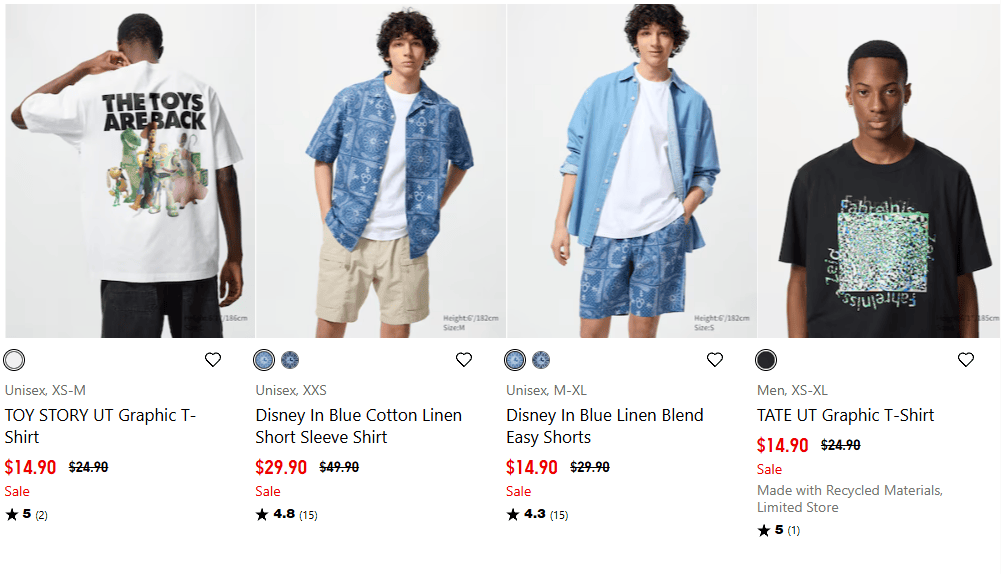This screenshot has width=1001, height=574.
Task: Open TATE UT Graphic T-Shirt title link
Action: click(845, 415)
